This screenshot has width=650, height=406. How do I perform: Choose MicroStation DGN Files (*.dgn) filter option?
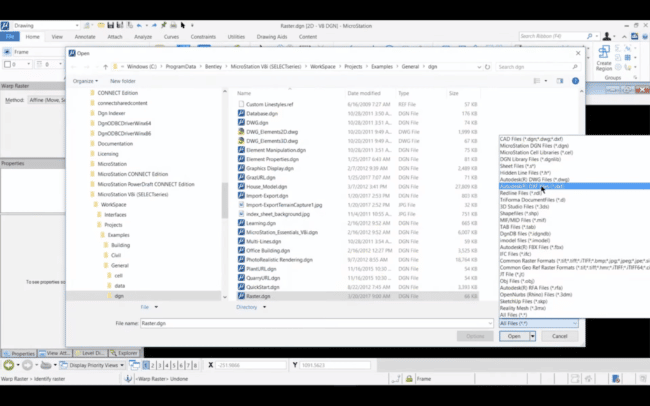coord(534,146)
